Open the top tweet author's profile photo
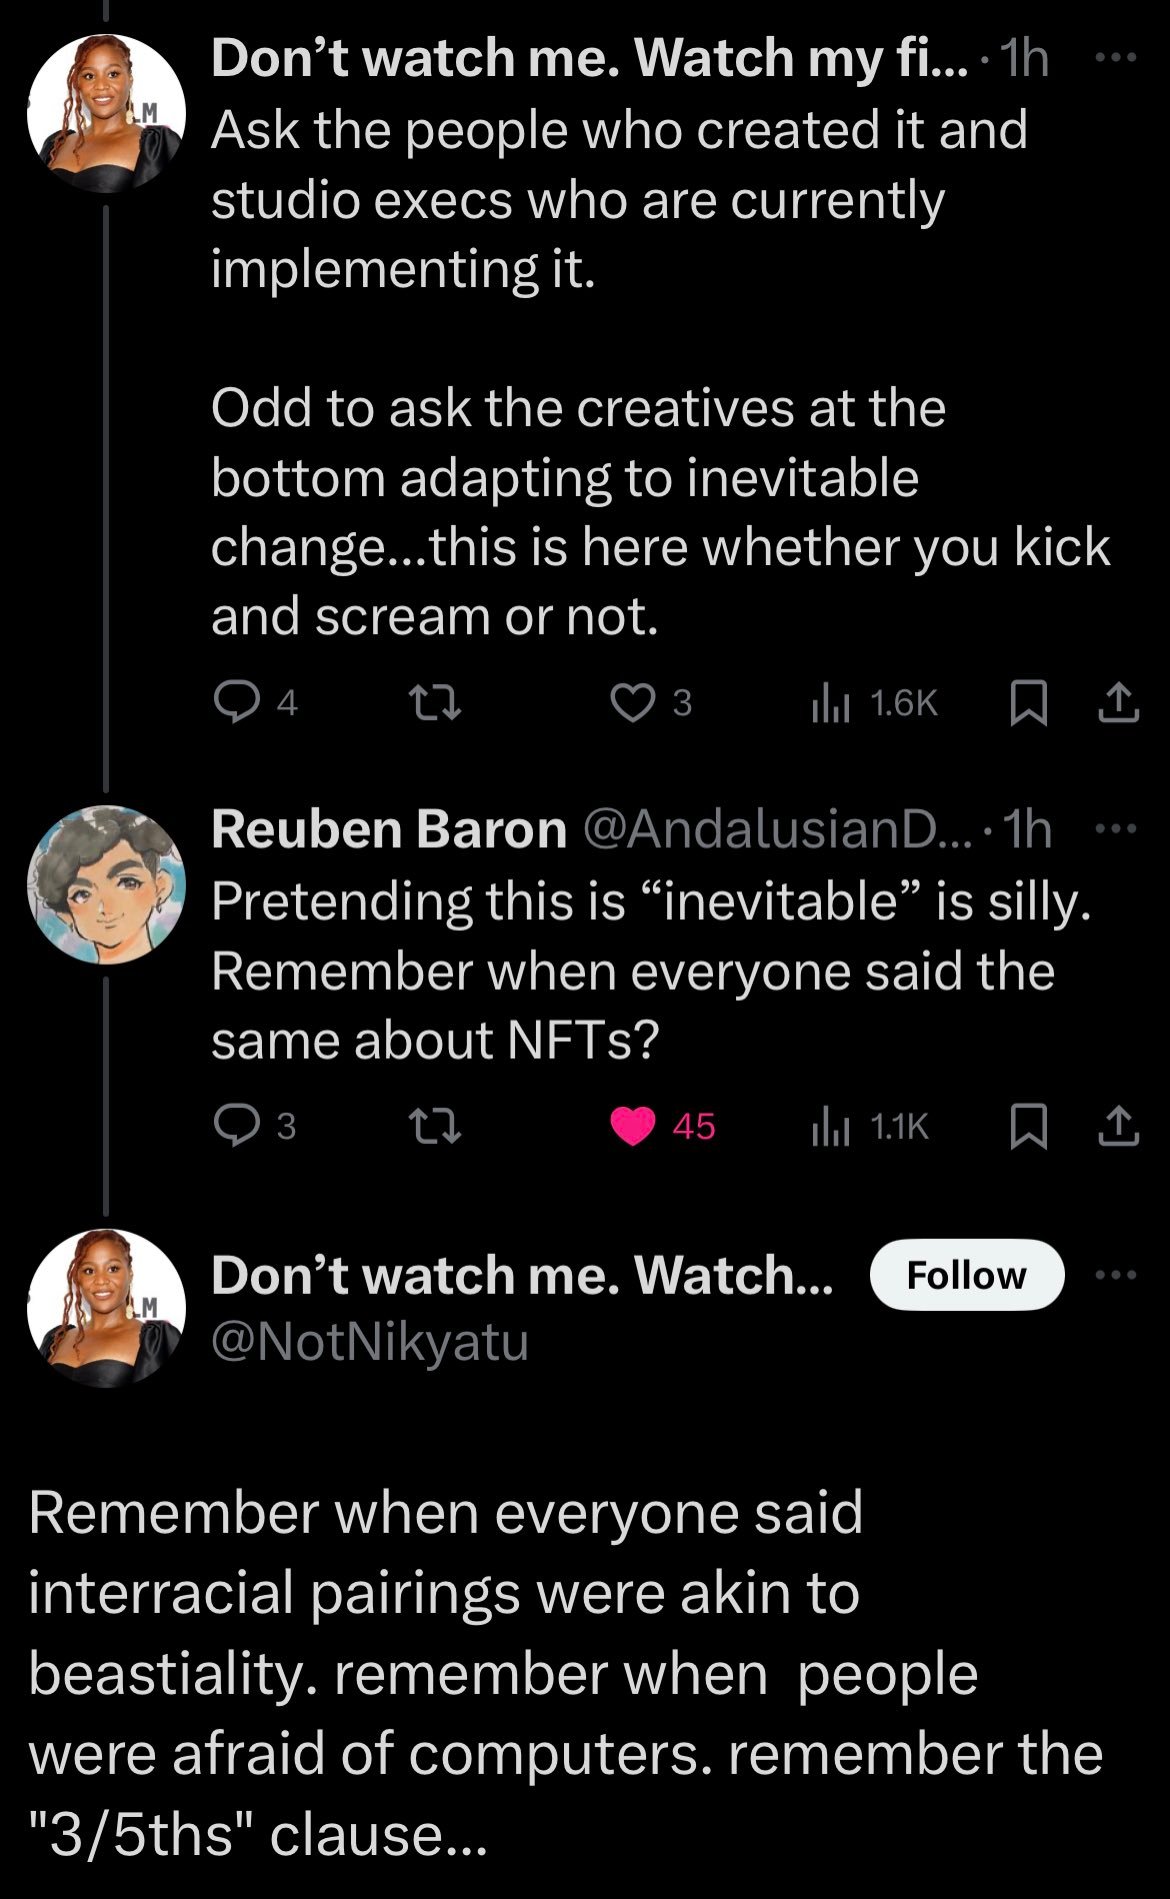This screenshot has height=1899, width=1170. 106,112
